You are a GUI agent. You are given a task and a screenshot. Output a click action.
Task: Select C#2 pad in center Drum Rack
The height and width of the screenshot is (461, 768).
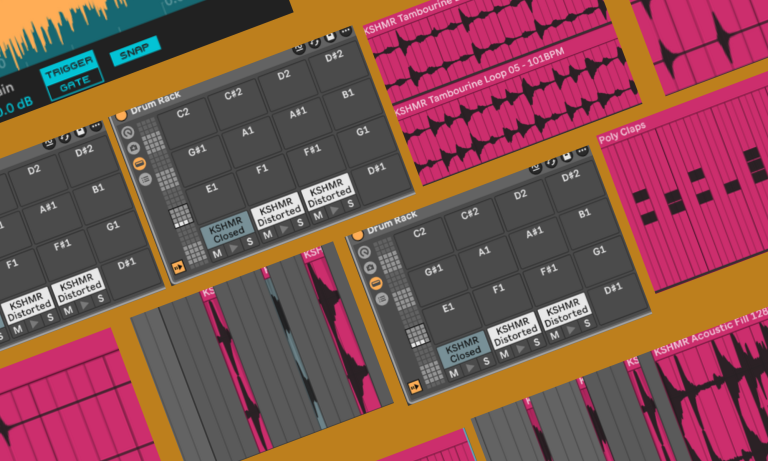point(237,102)
